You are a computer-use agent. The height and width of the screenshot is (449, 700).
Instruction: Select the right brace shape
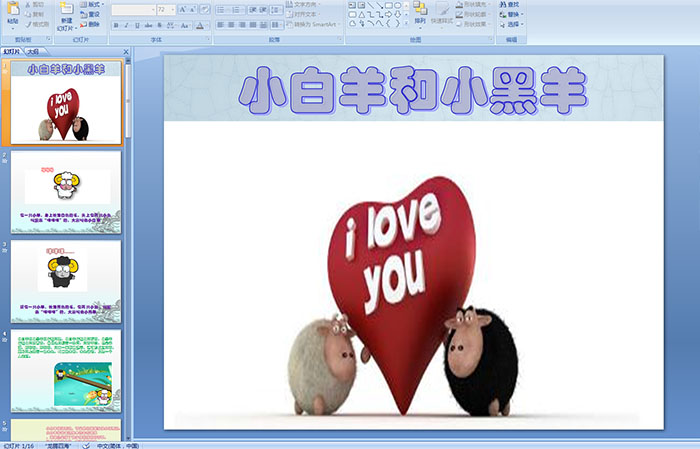point(397,23)
